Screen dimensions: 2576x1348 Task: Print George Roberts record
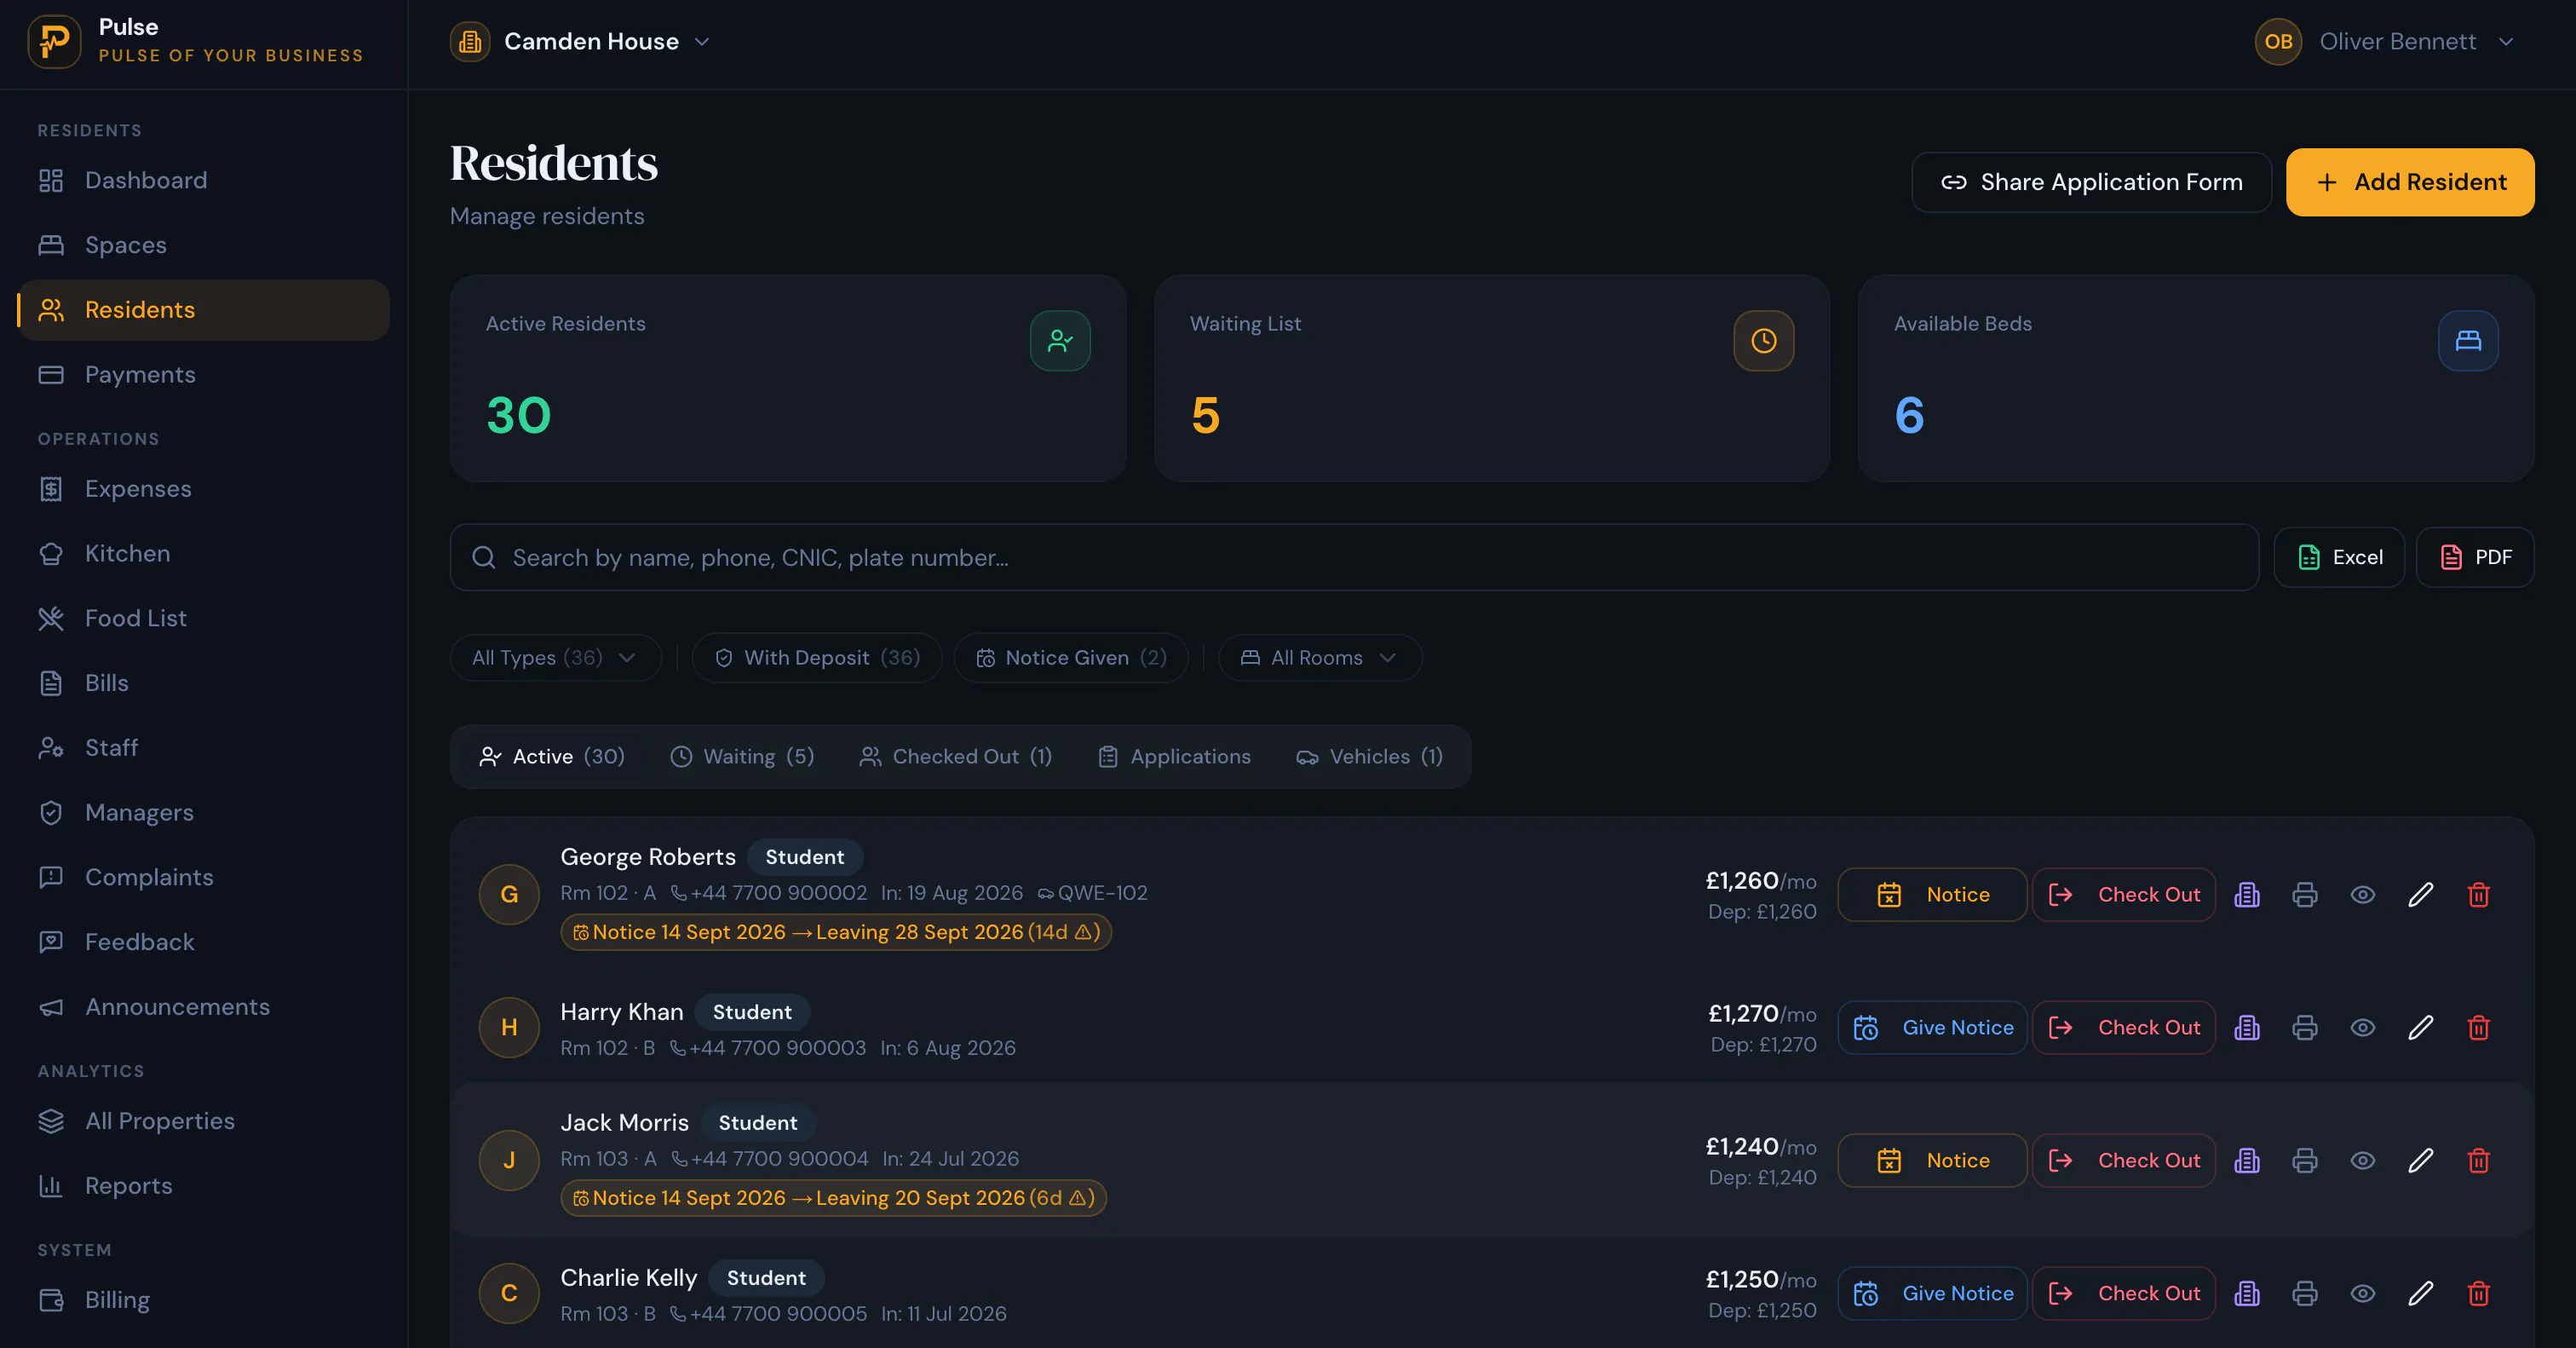2304,894
